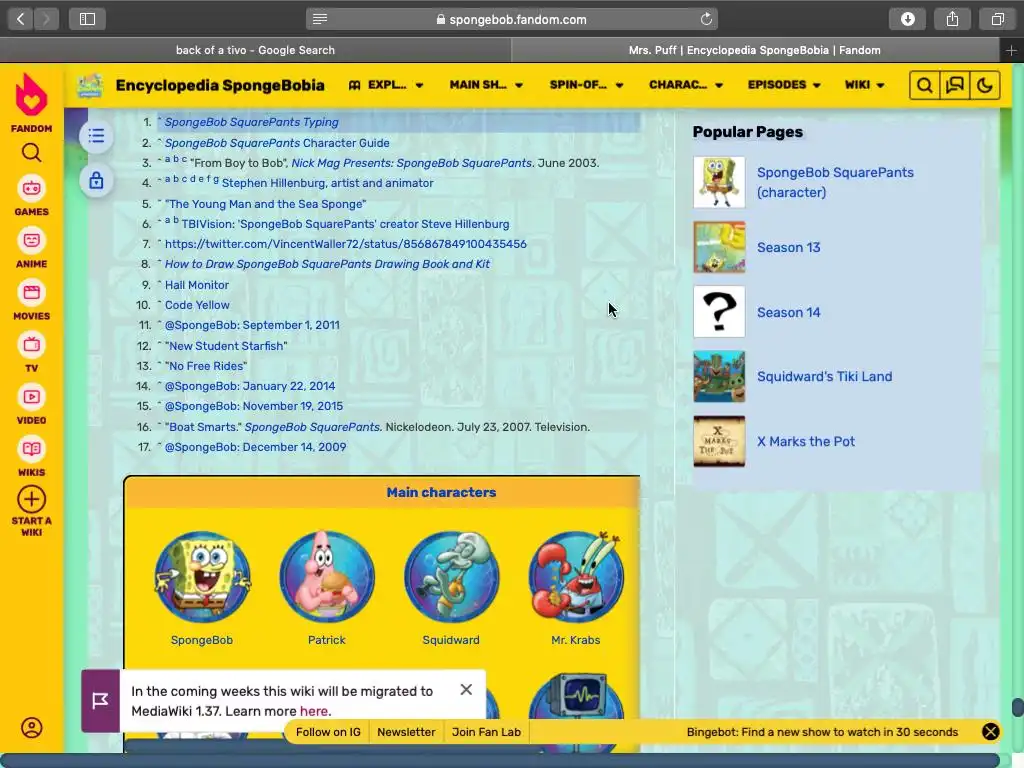The width and height of the screenshot is (1024, 768).
Task: Click the Newsletter button
Action: point(406,732)
